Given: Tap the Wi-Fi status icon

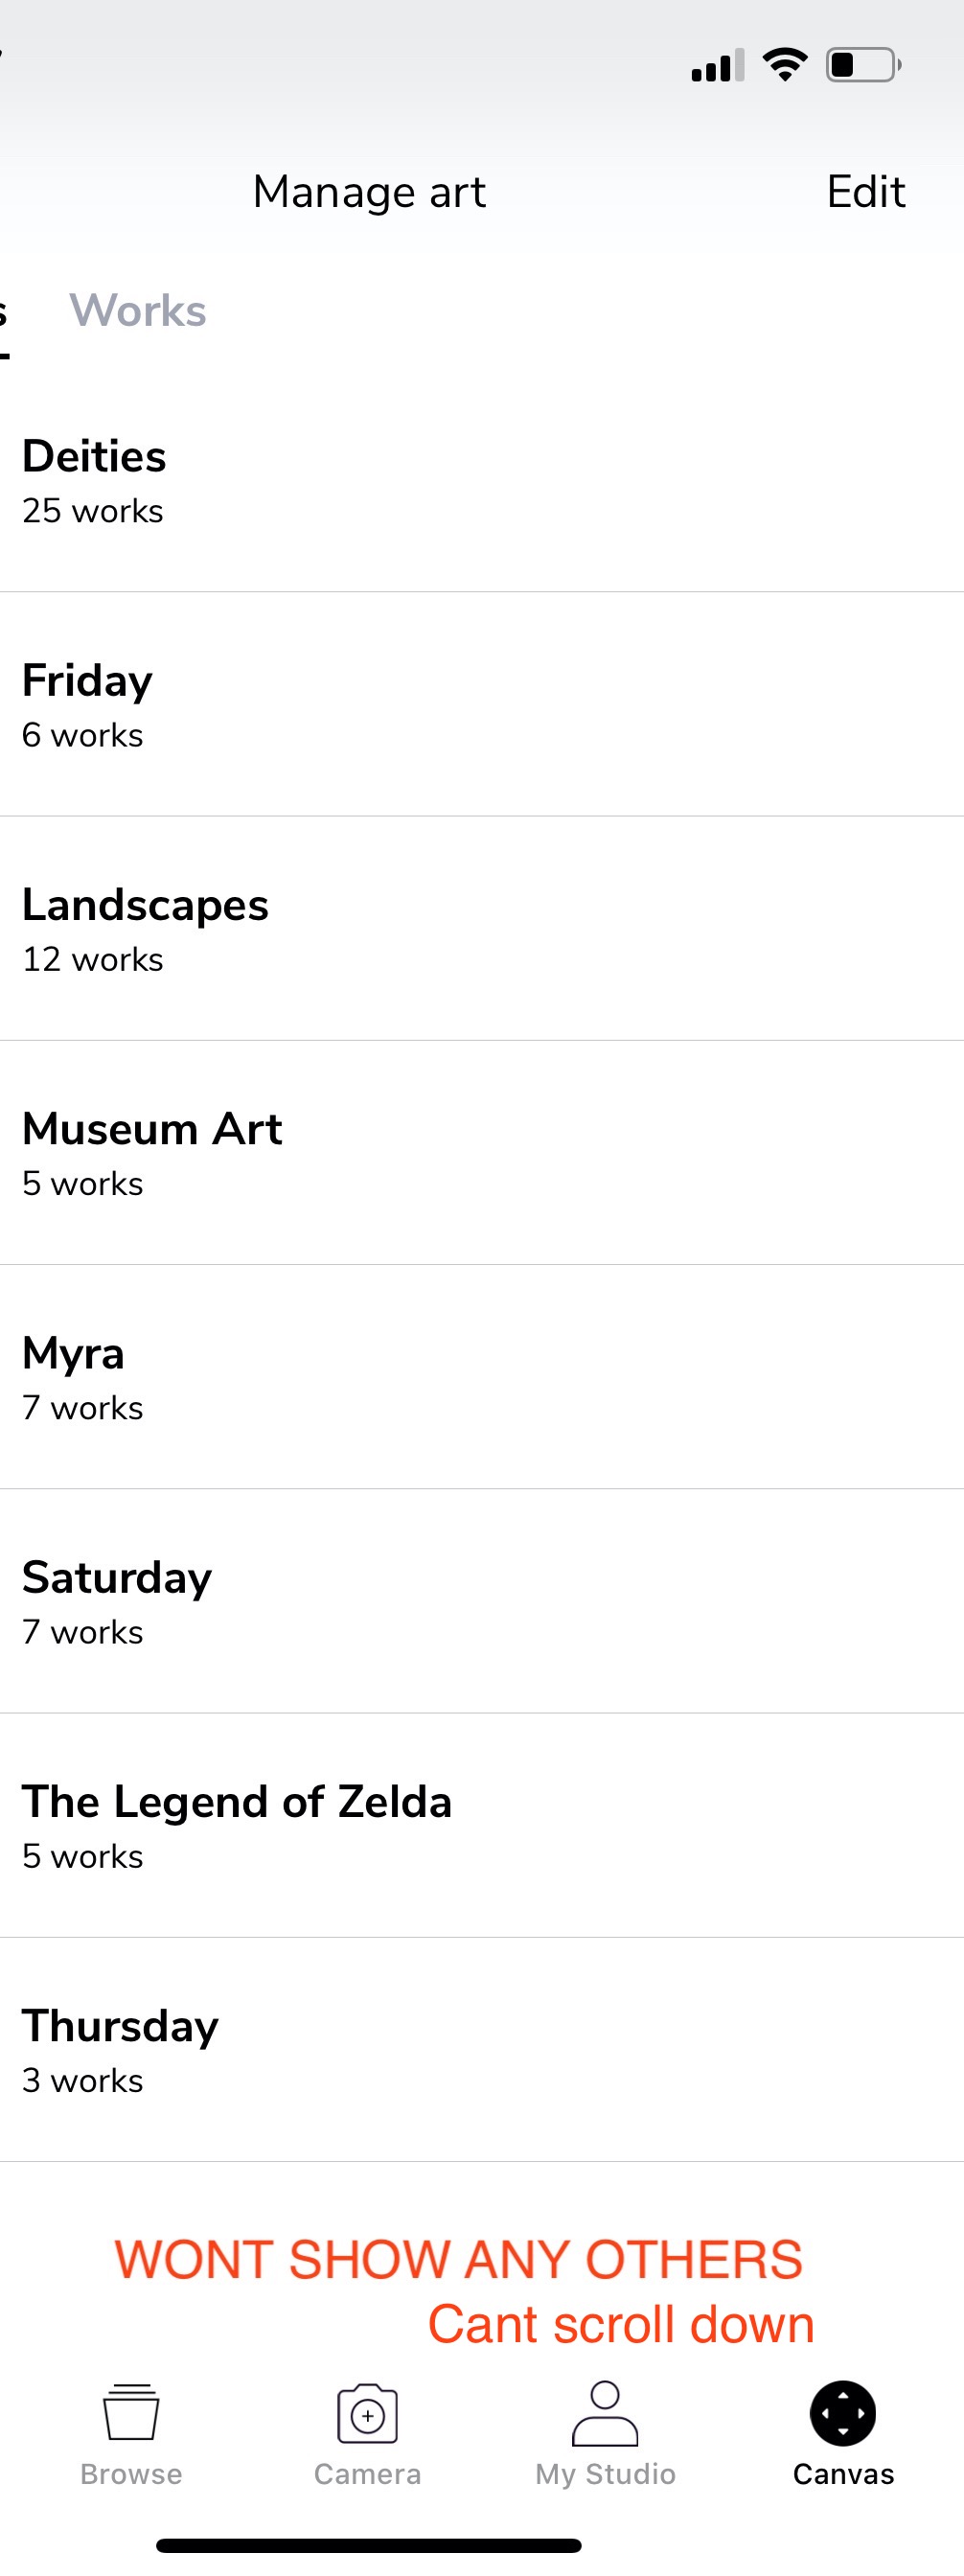Looking at the screenshot, I should click(x=785, y=65).
